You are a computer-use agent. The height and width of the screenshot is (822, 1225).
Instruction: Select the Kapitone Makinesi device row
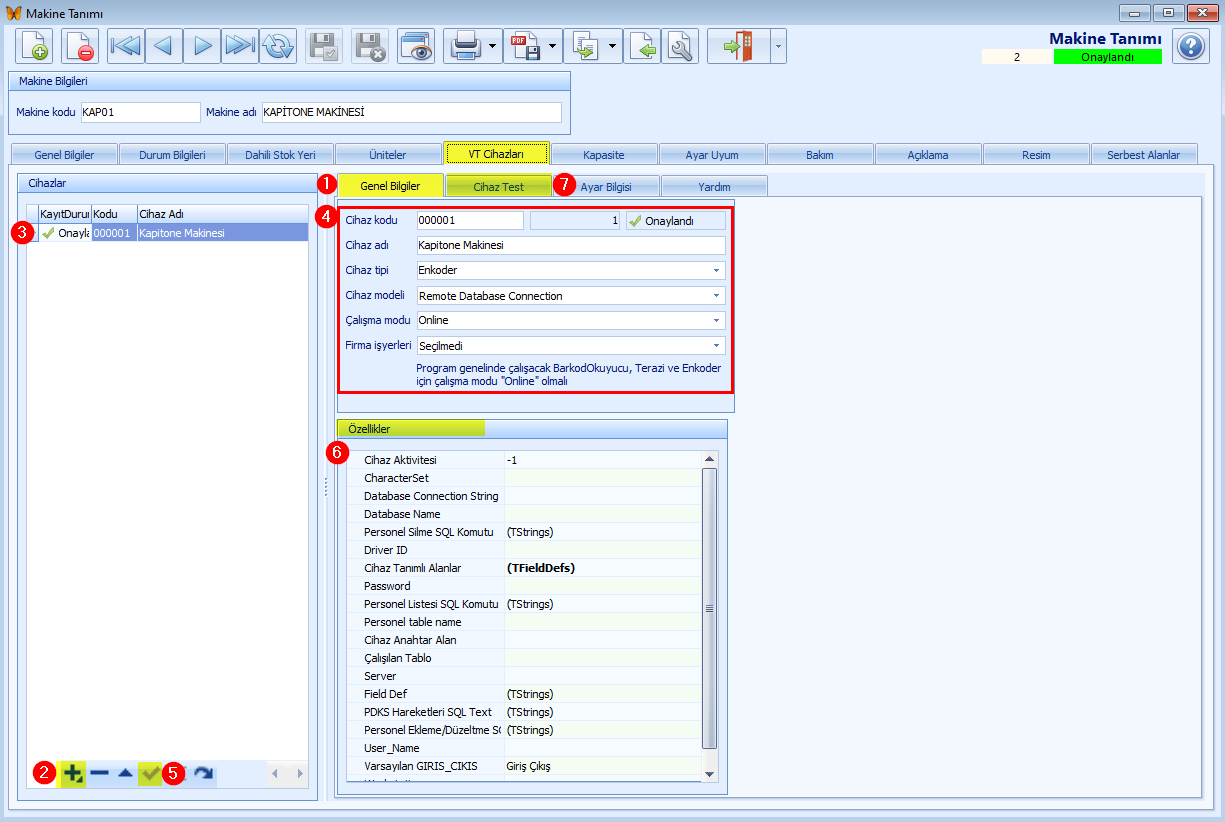click(167, 233)
